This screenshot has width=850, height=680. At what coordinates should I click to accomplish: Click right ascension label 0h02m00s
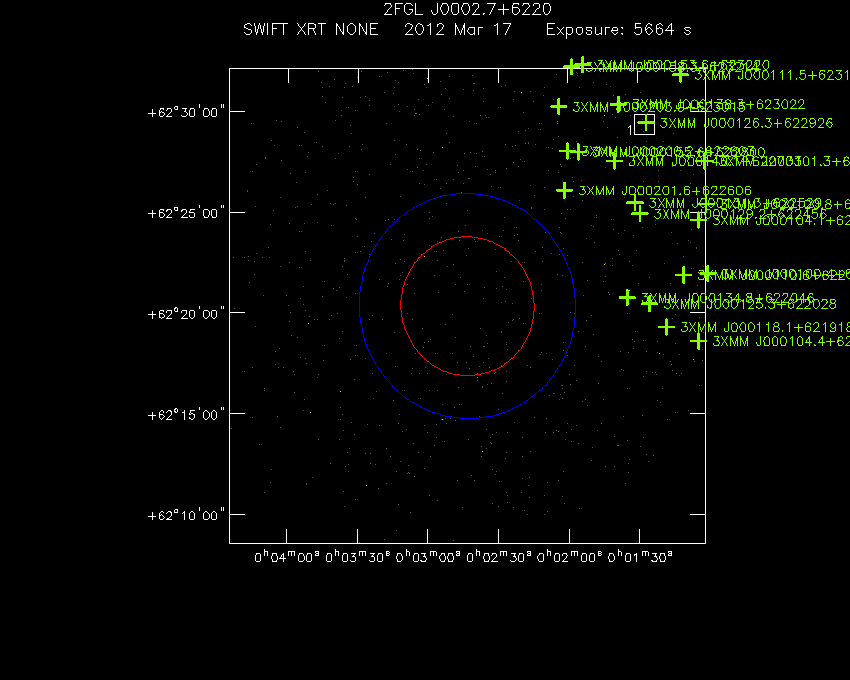[569, 557]
